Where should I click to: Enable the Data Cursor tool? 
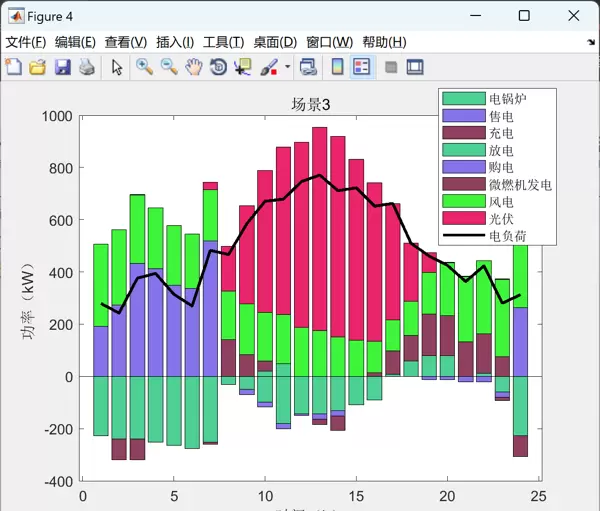click(242, 67)
